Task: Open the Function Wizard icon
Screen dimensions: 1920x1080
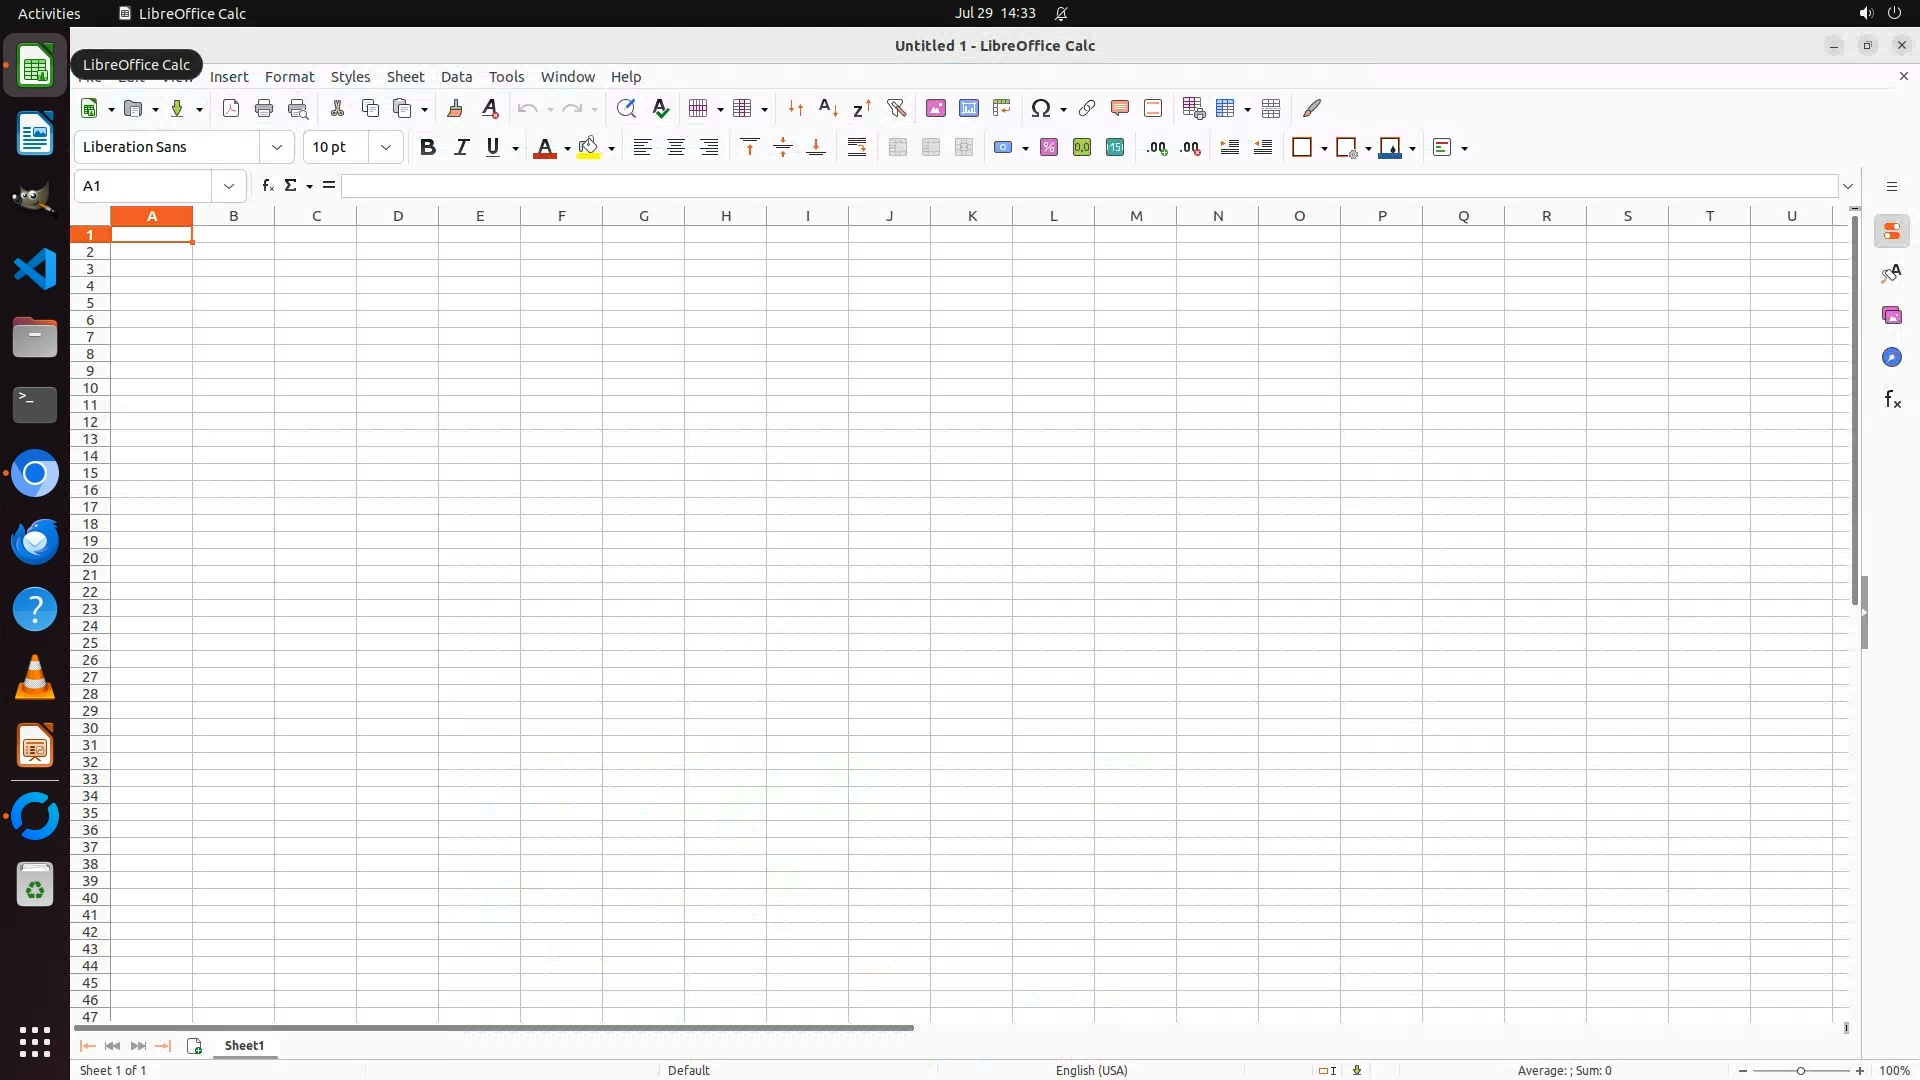Action: coord(267,186)
